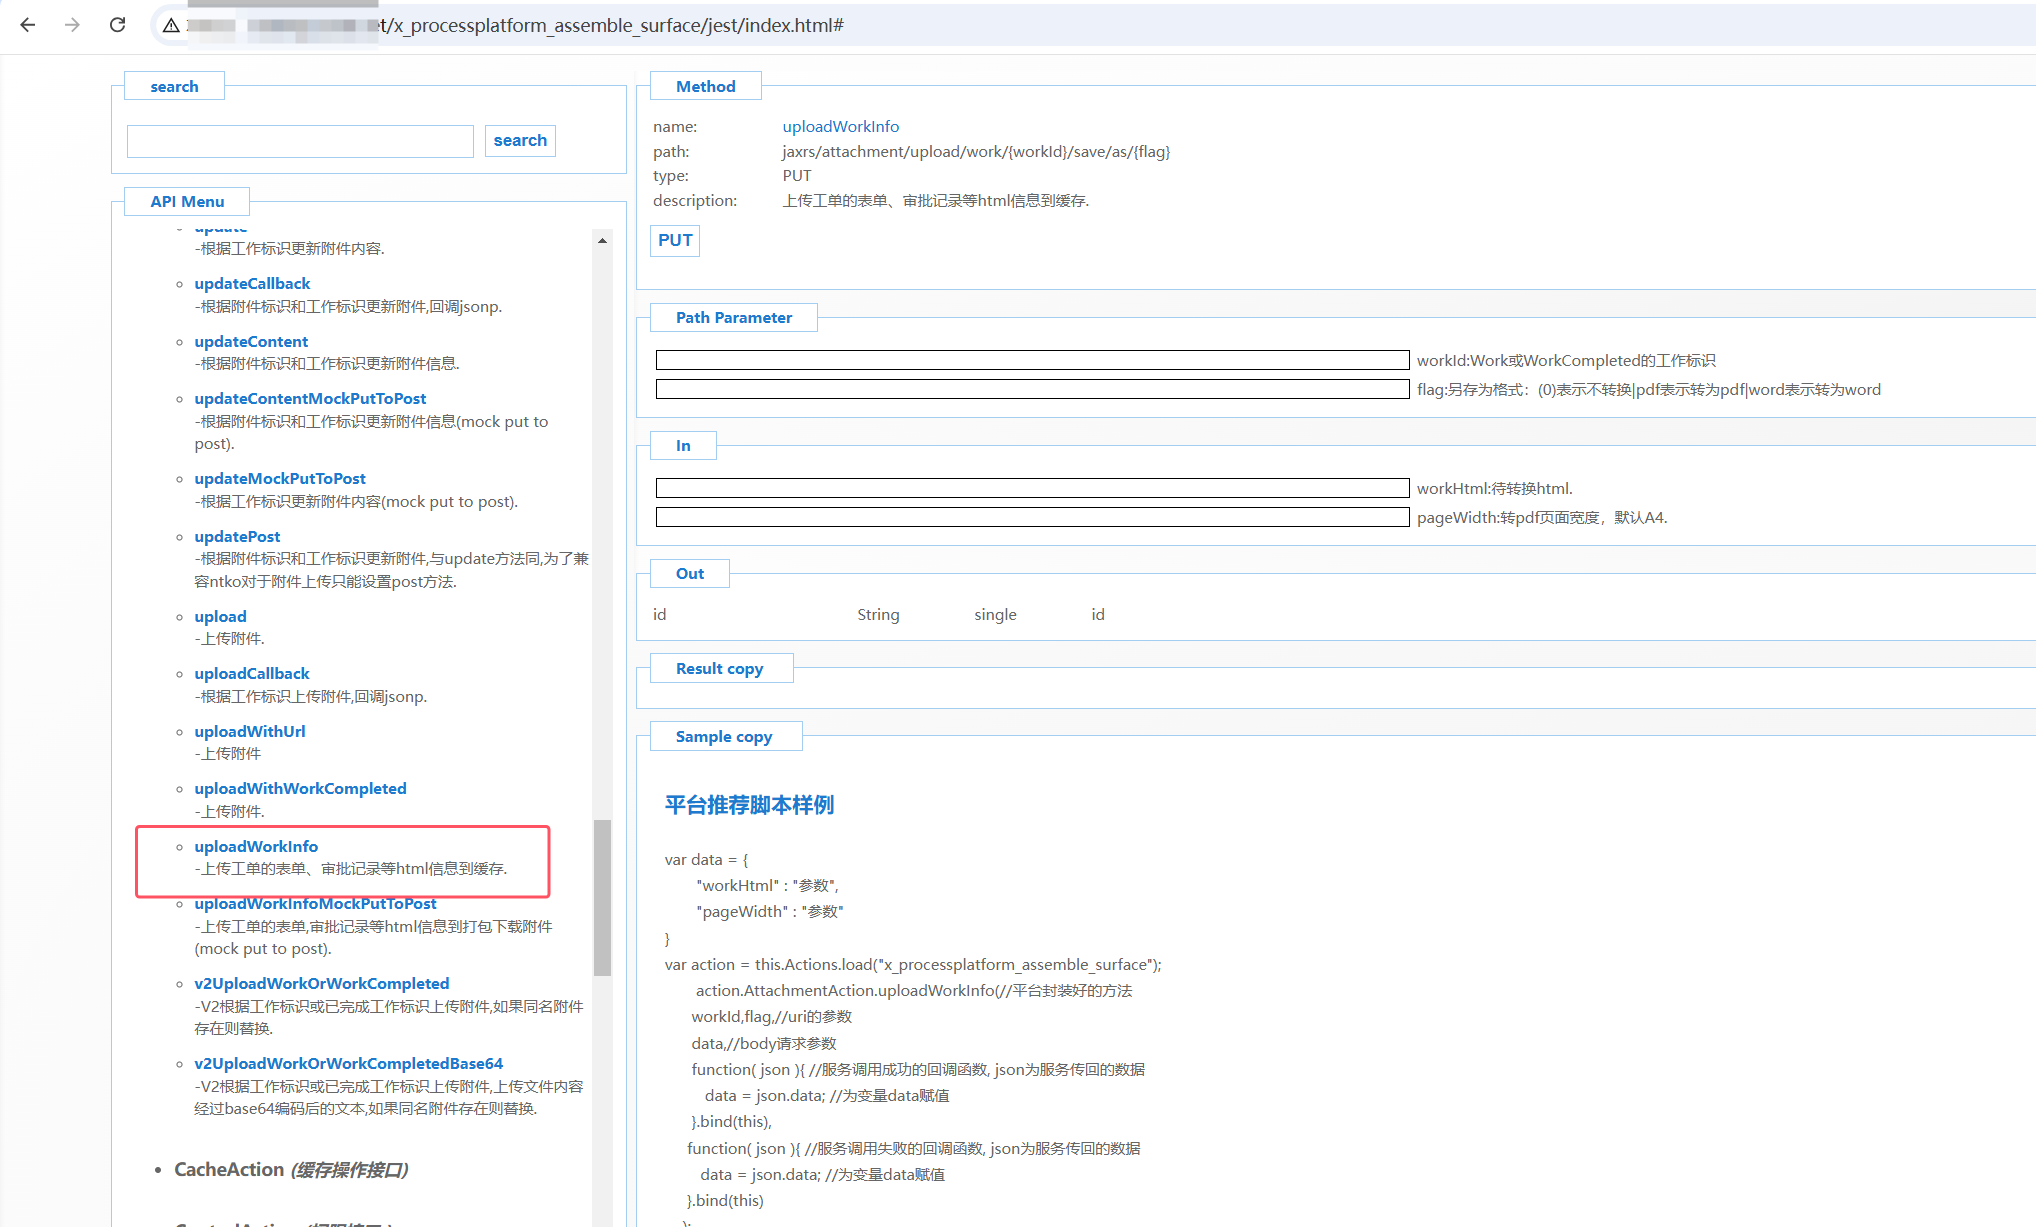2036x1227 pixels.
Task: Click the search button
Action: pos(520,141)
